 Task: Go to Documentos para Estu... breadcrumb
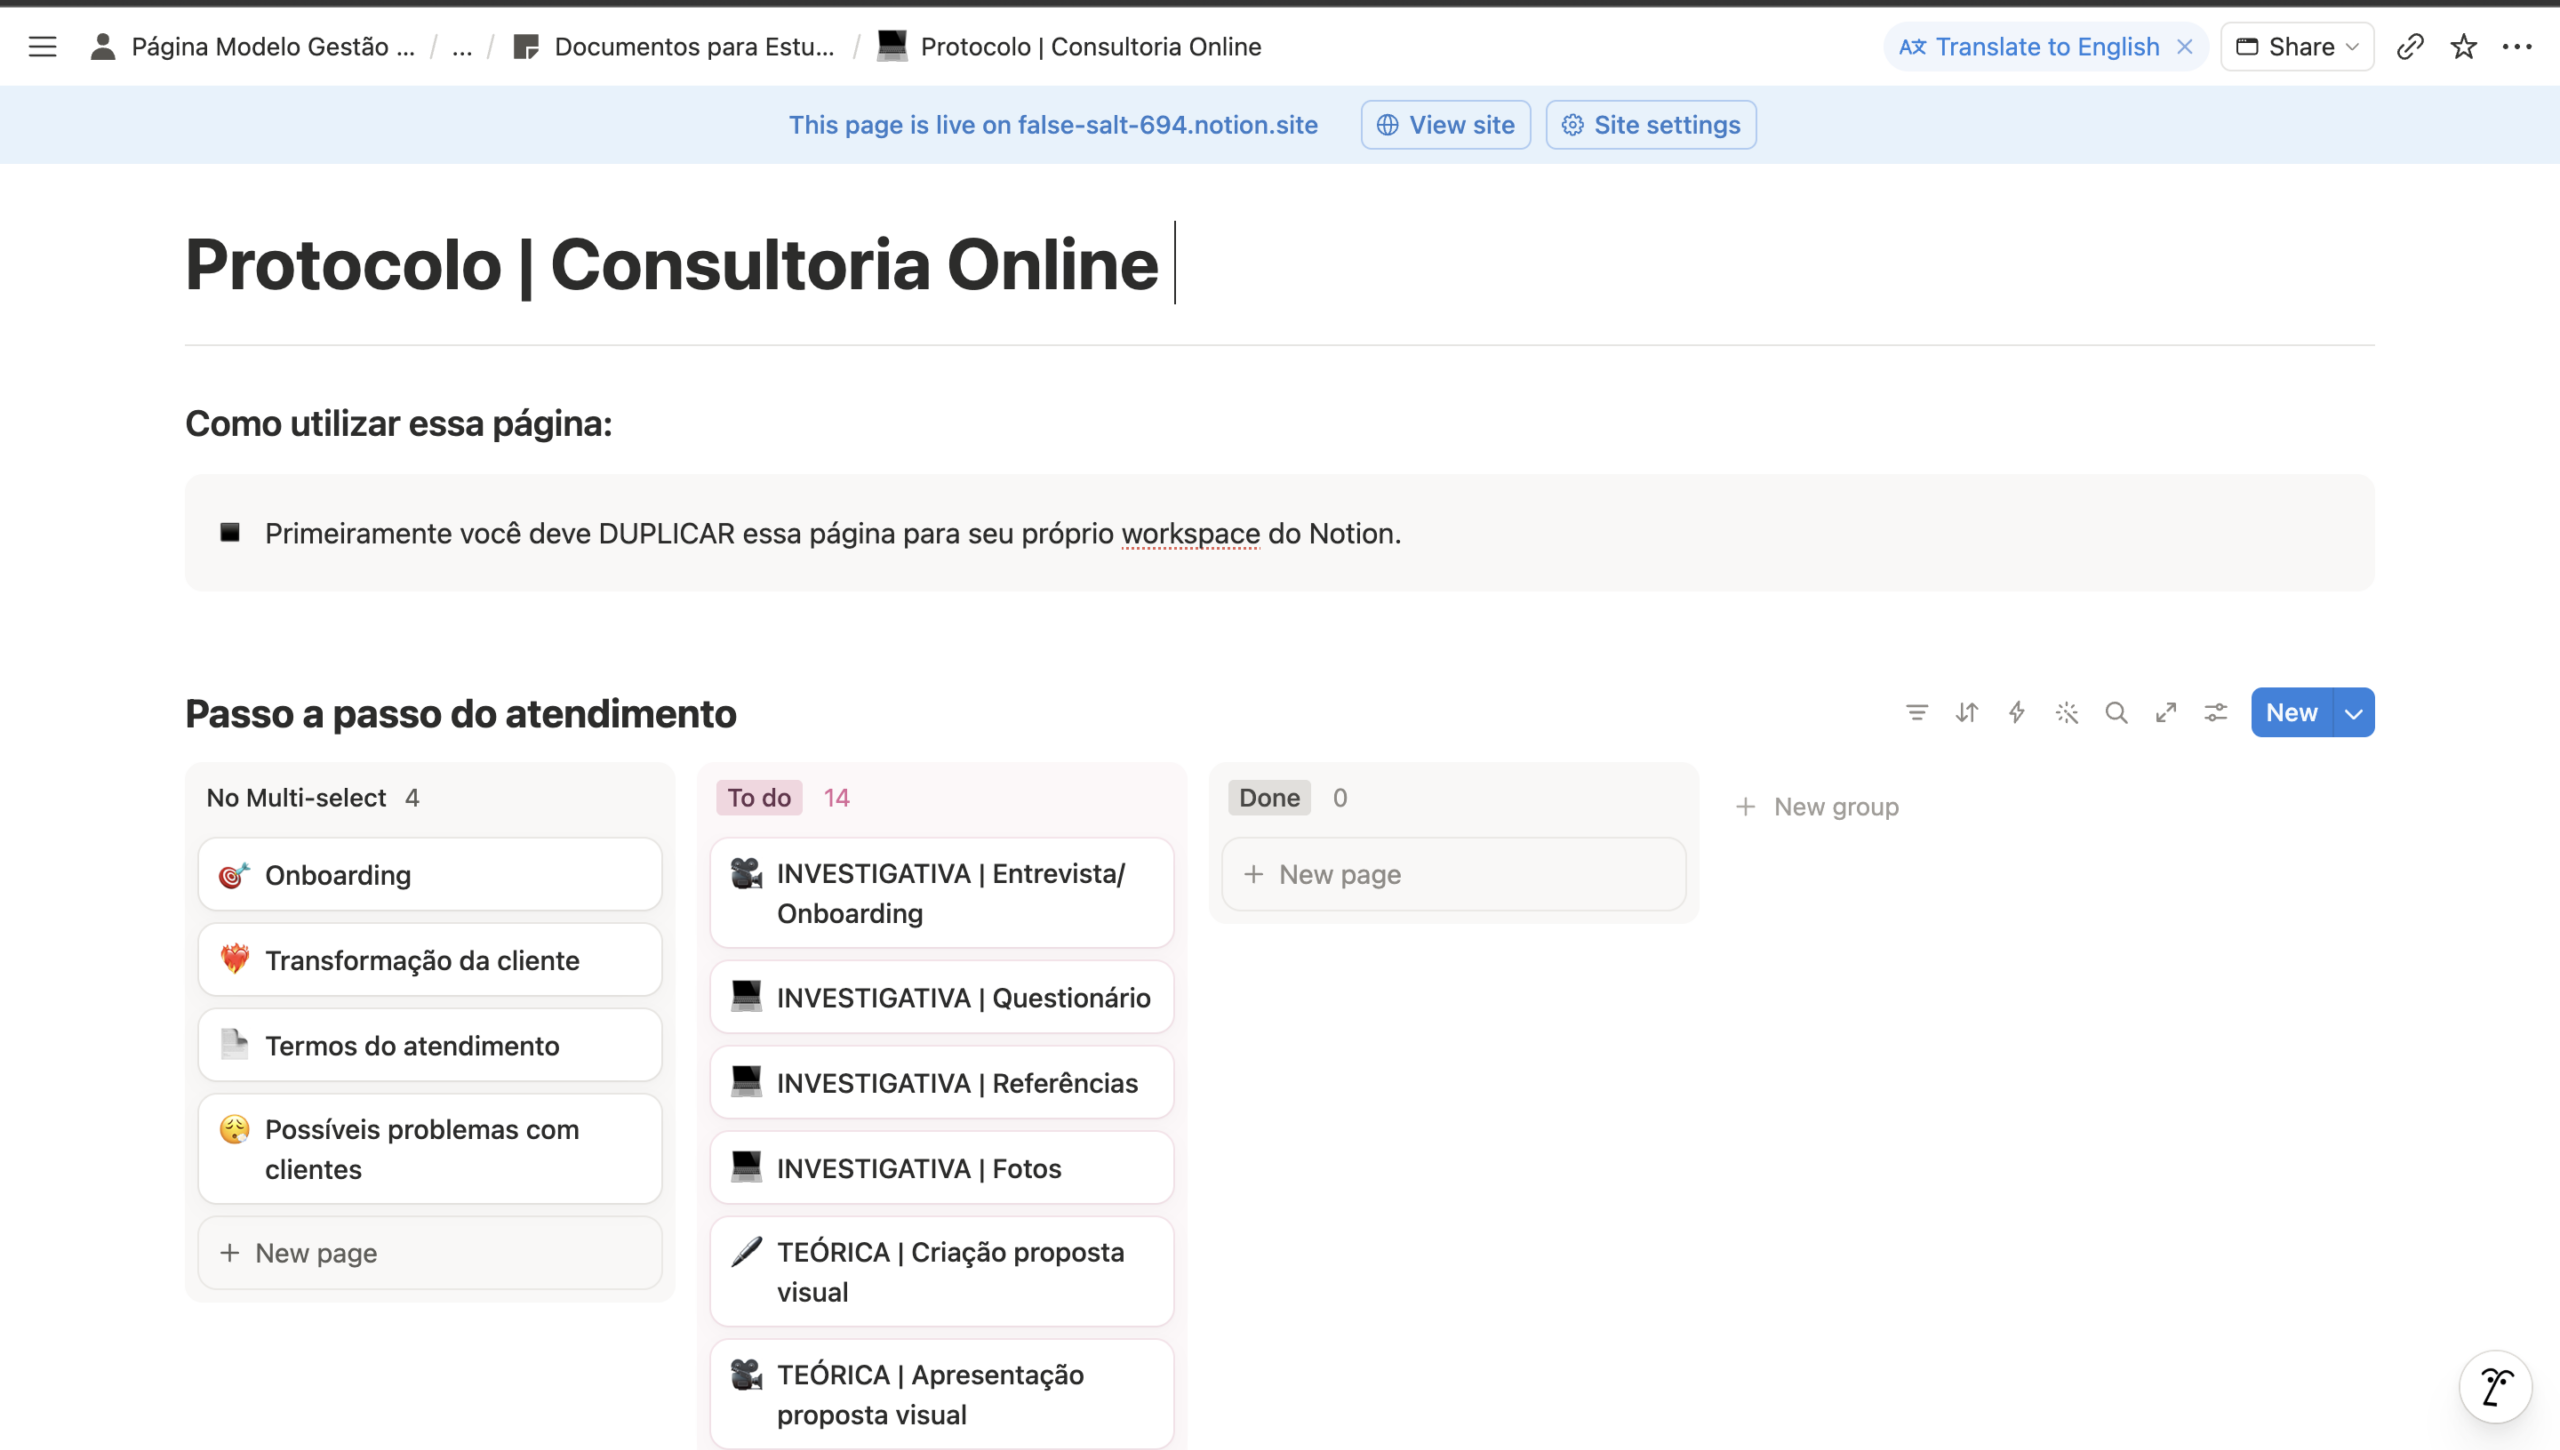(x=673, y=46)
